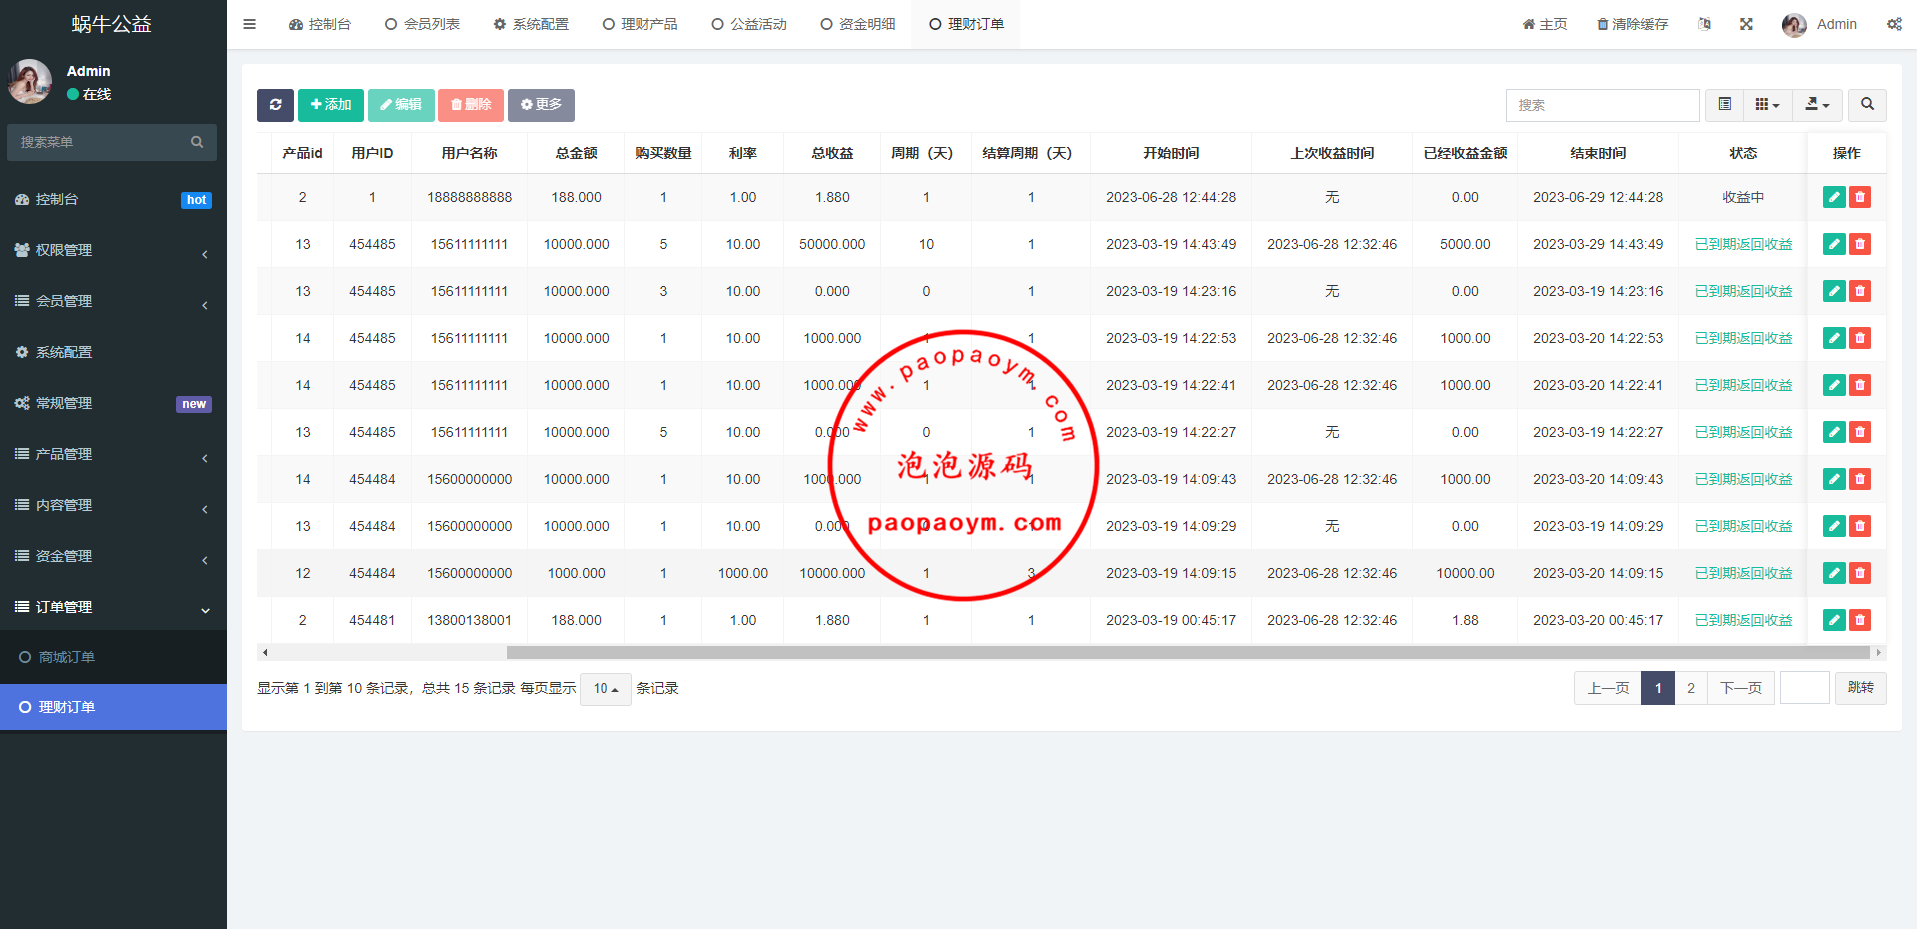Click the 清除缓存 link
The image size is (1917, 929).
(1632, 24)
